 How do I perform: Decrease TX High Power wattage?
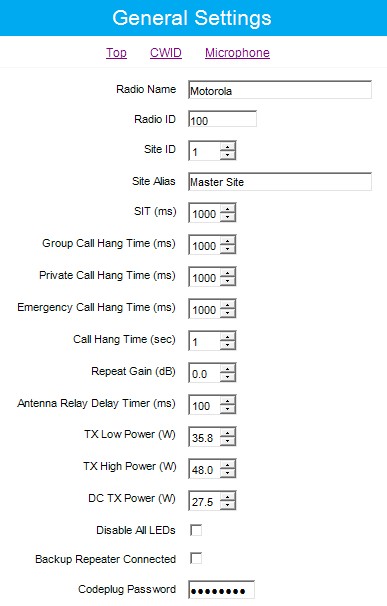click(227, 474)
